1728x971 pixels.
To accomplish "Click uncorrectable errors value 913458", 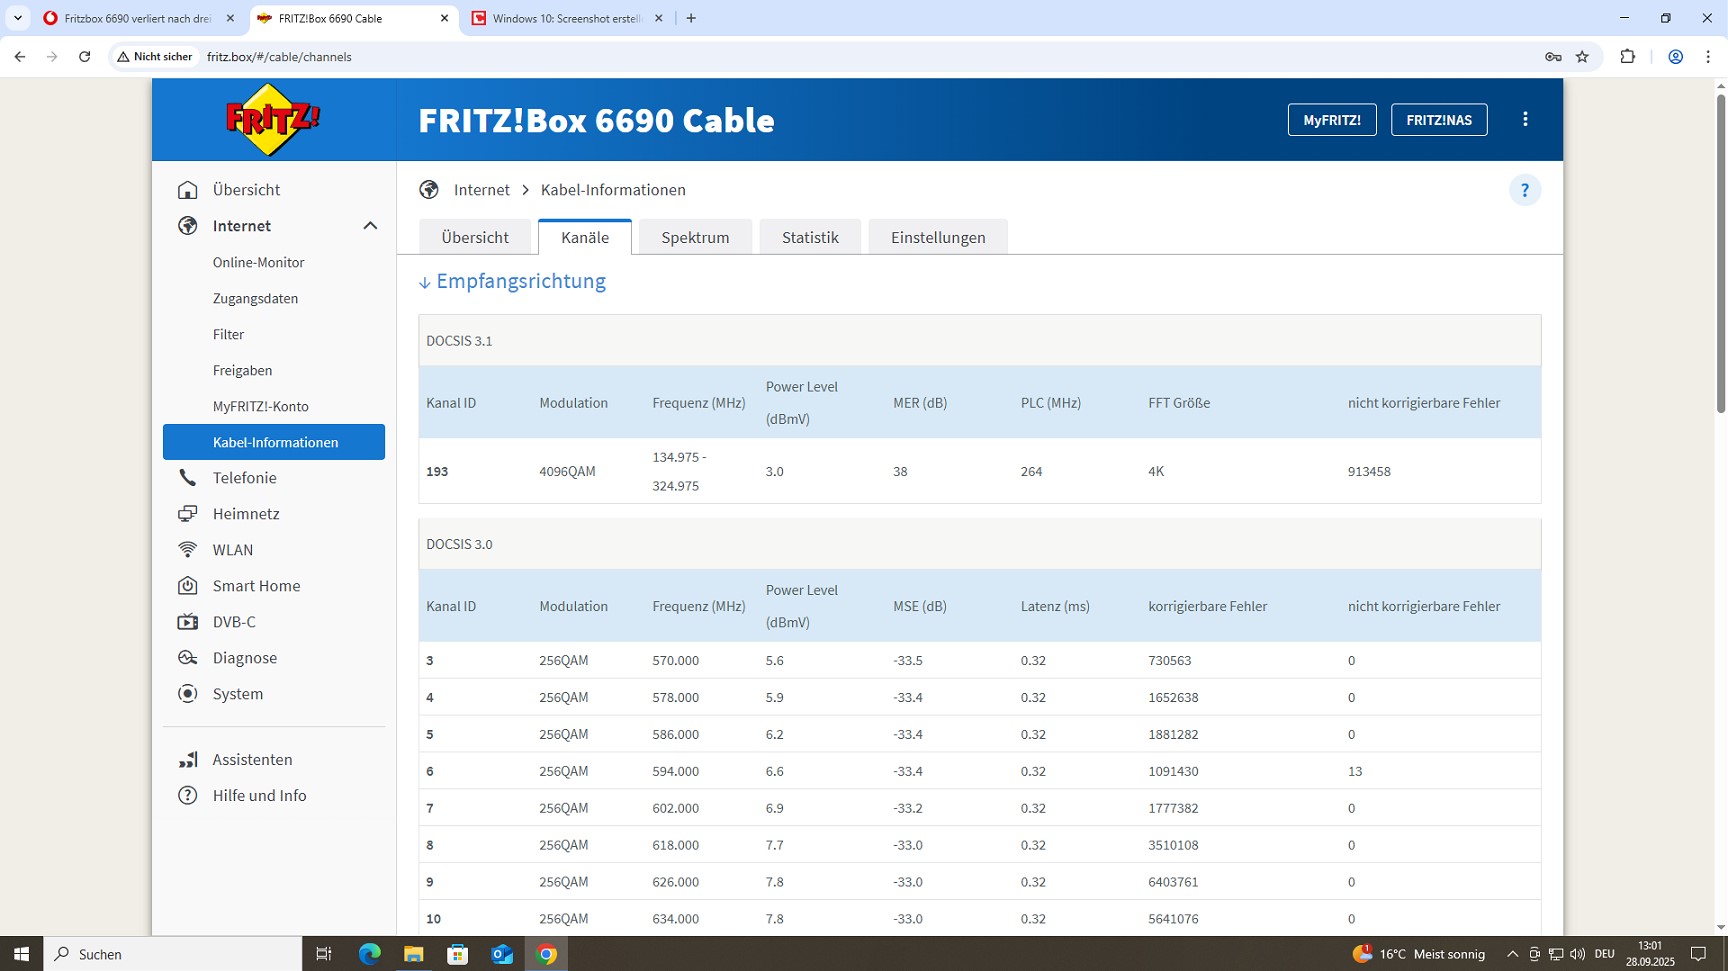I will click(1369, 471).
